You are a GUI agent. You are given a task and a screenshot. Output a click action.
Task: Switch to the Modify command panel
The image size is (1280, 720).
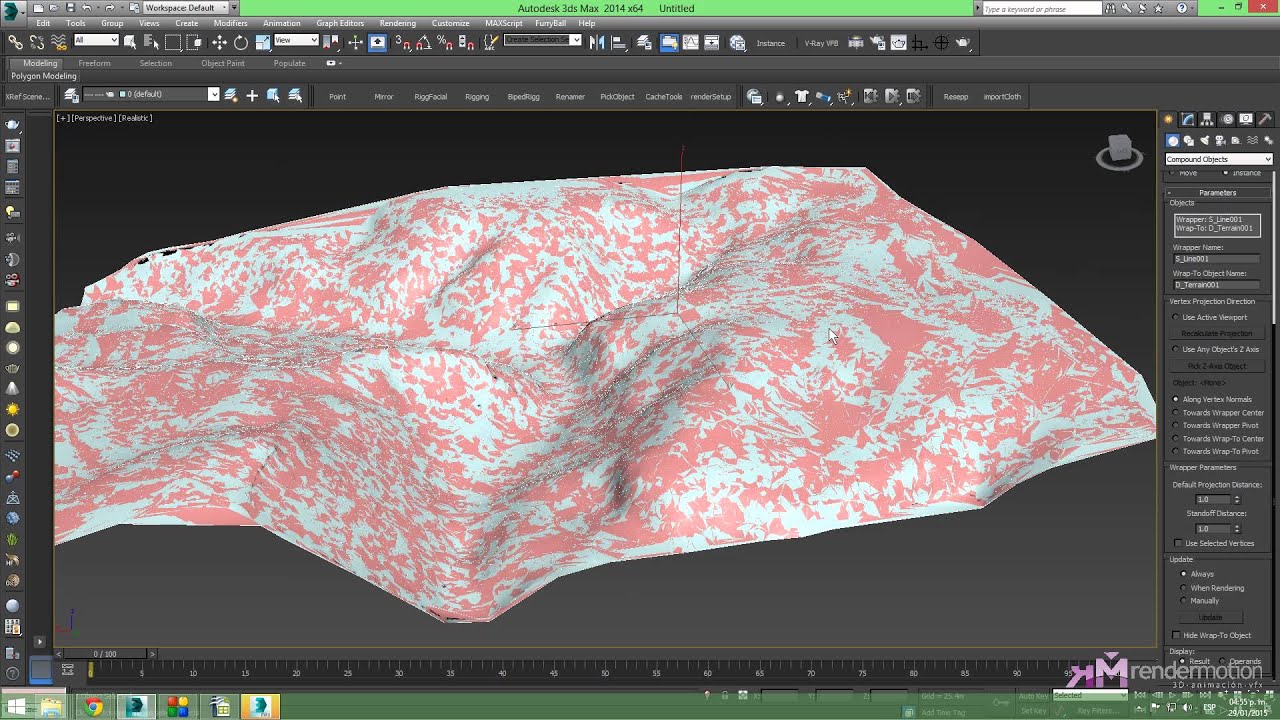click(1188, 119)
